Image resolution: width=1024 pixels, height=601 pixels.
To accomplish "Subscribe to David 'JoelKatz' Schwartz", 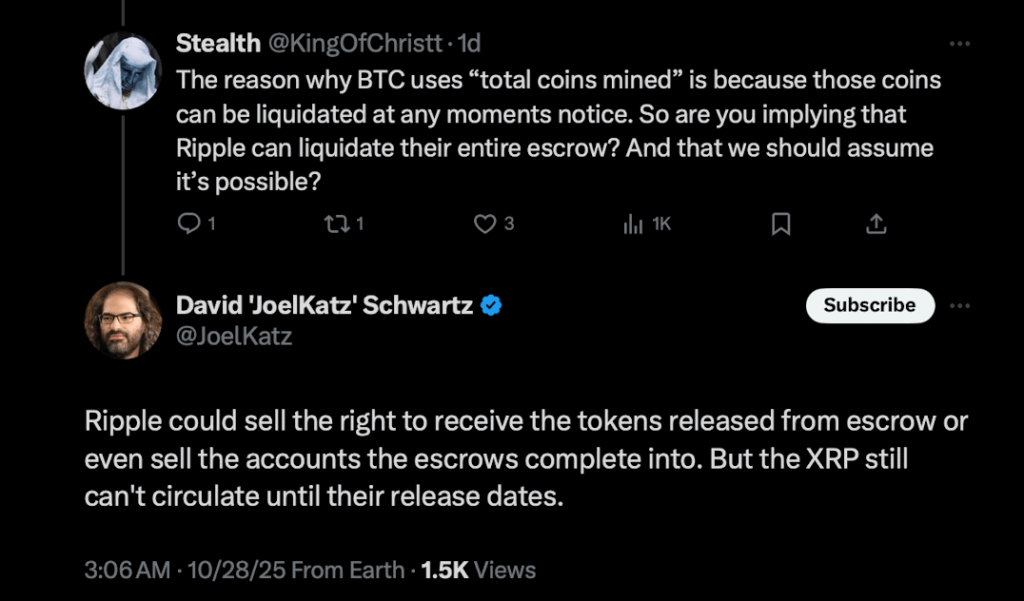I will (869, 305).
